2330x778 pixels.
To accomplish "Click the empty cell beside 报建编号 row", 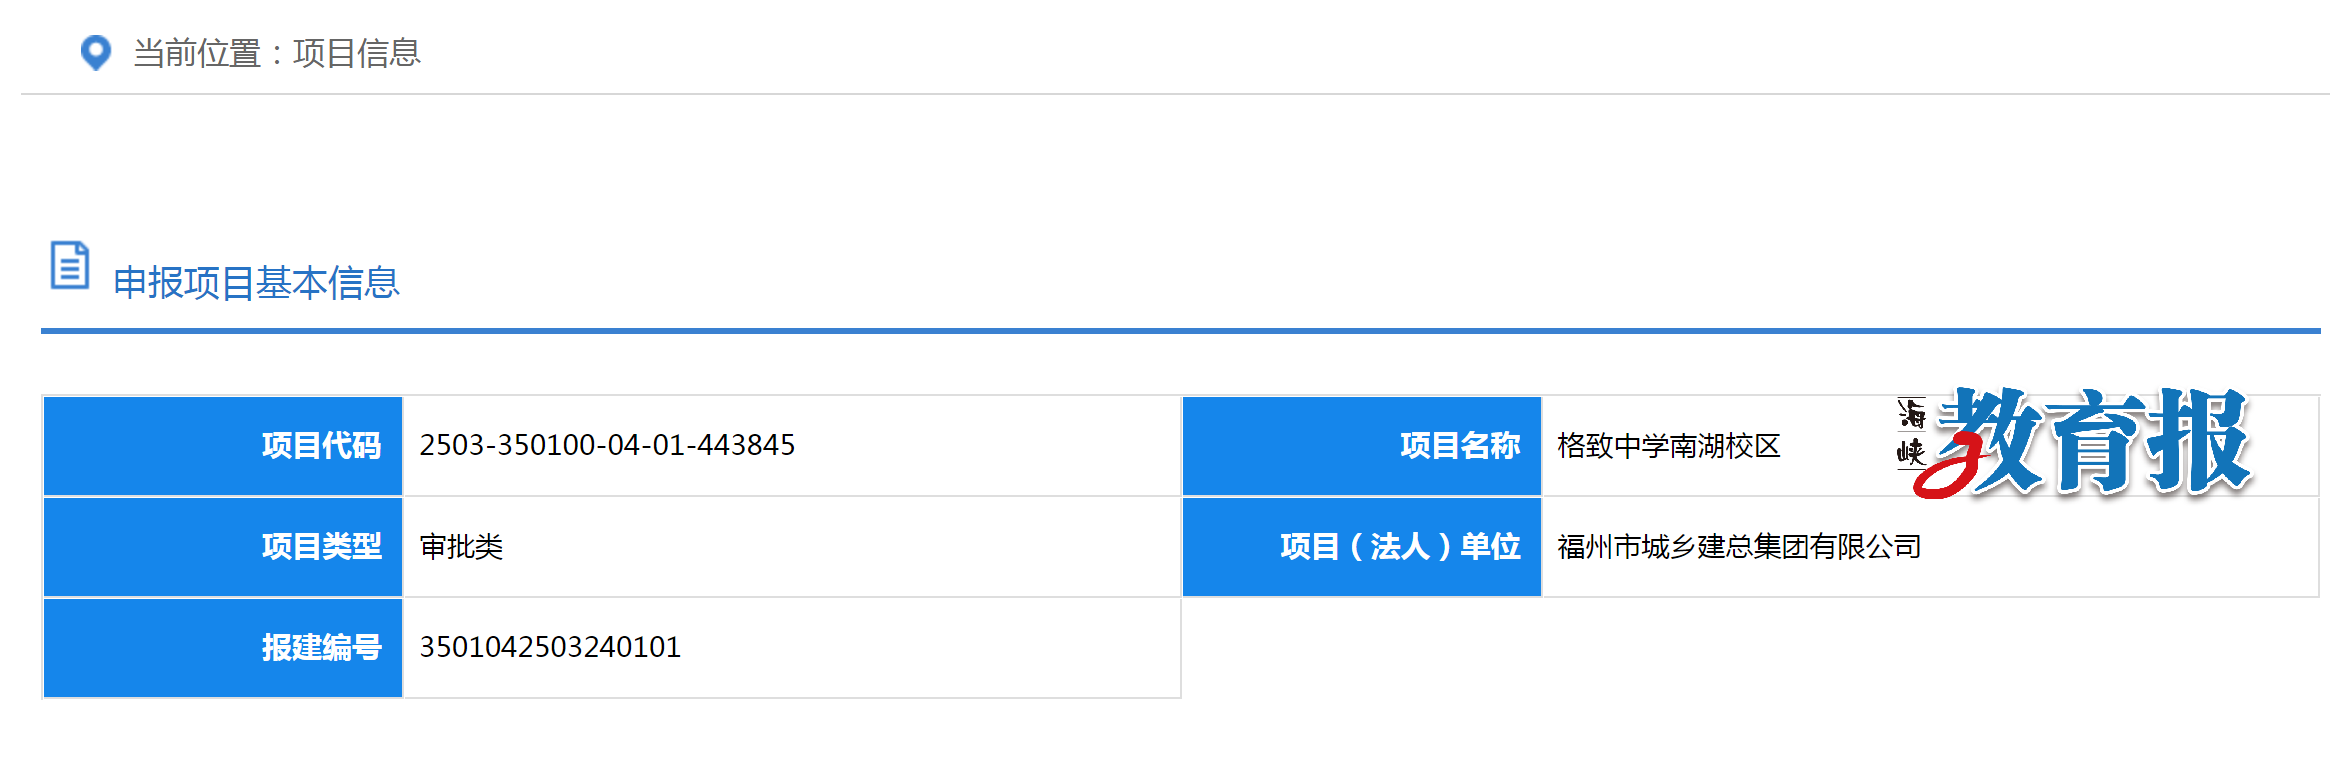I will pyautogui.click(x=1750, y=648).
